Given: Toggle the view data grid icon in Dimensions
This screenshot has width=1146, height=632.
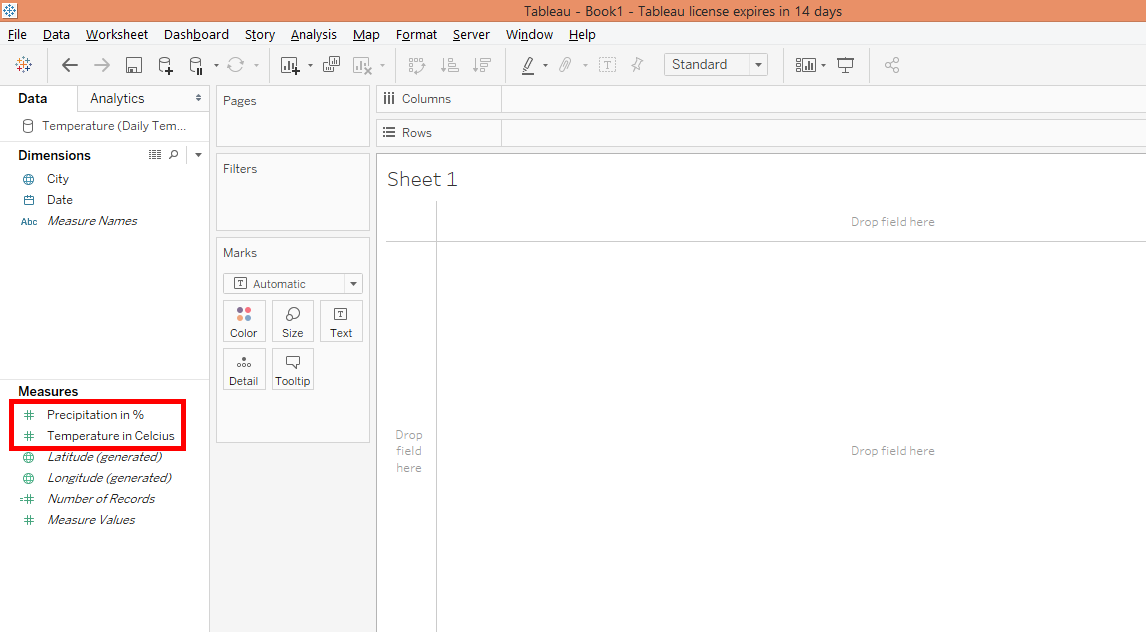Looking at the screenshot, I should 155,155.
